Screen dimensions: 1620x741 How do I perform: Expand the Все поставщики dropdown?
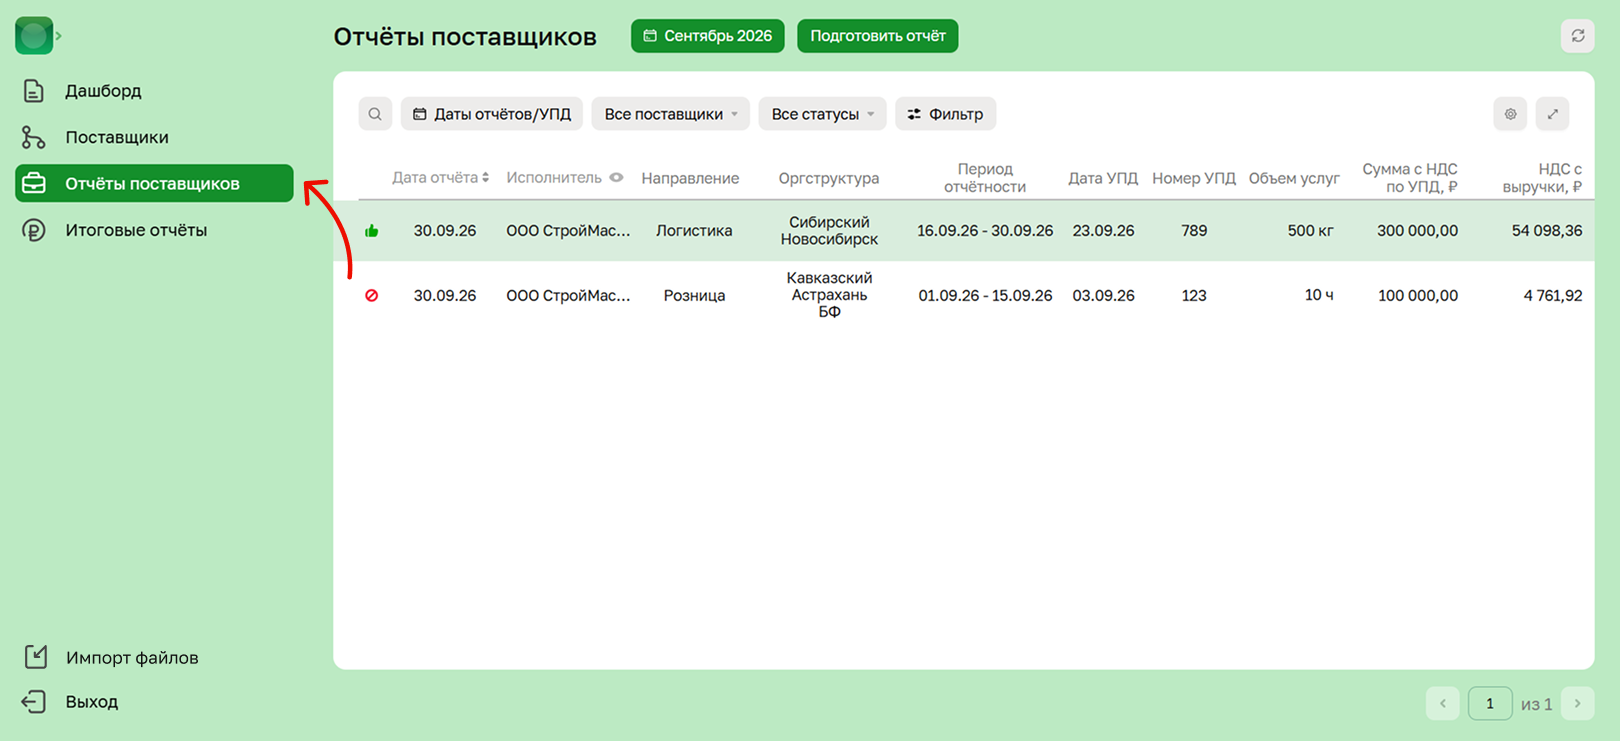[671, 114]
